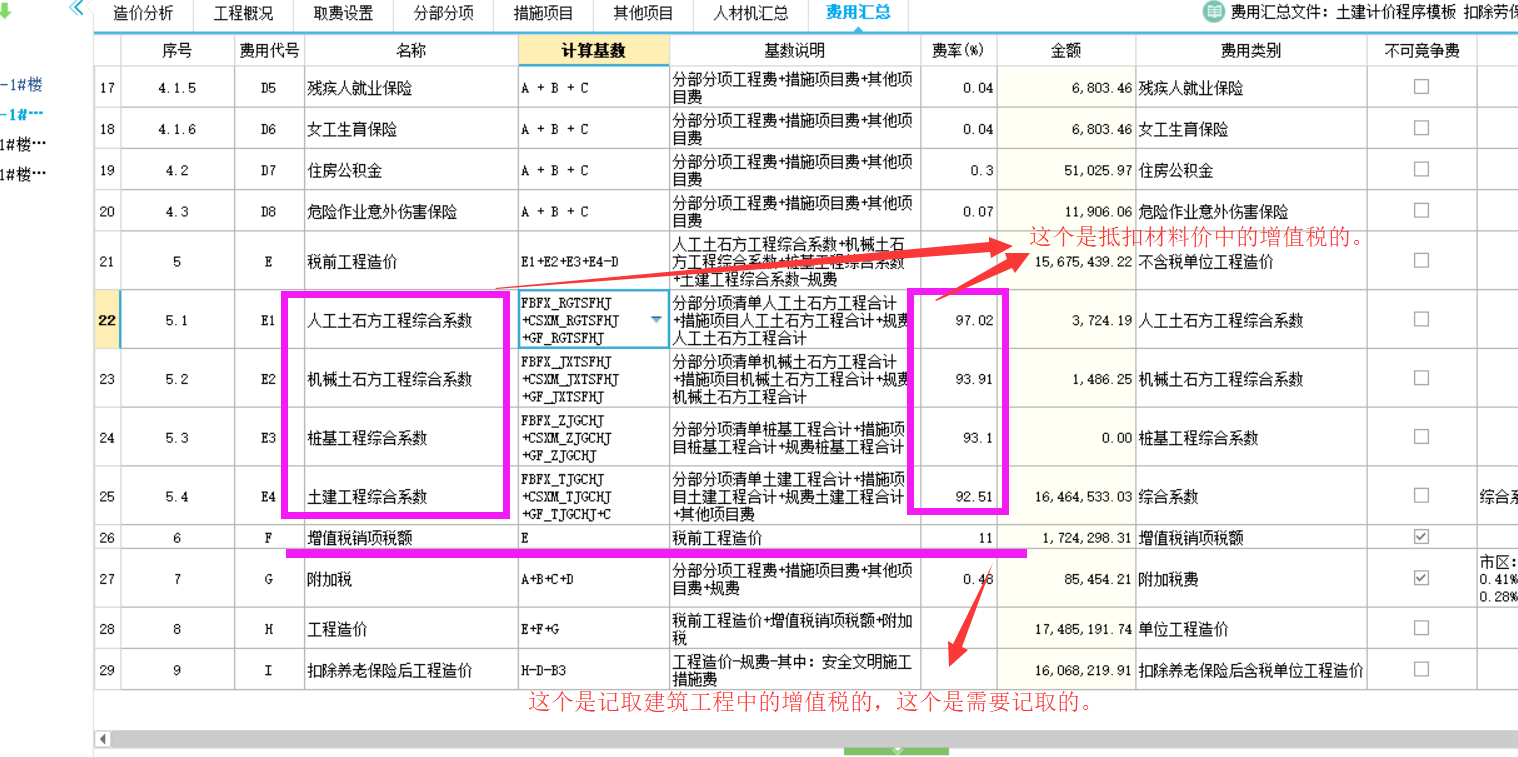Select the highlighted -1#… tree item
1518x757 pixels.
pos(22,115)
